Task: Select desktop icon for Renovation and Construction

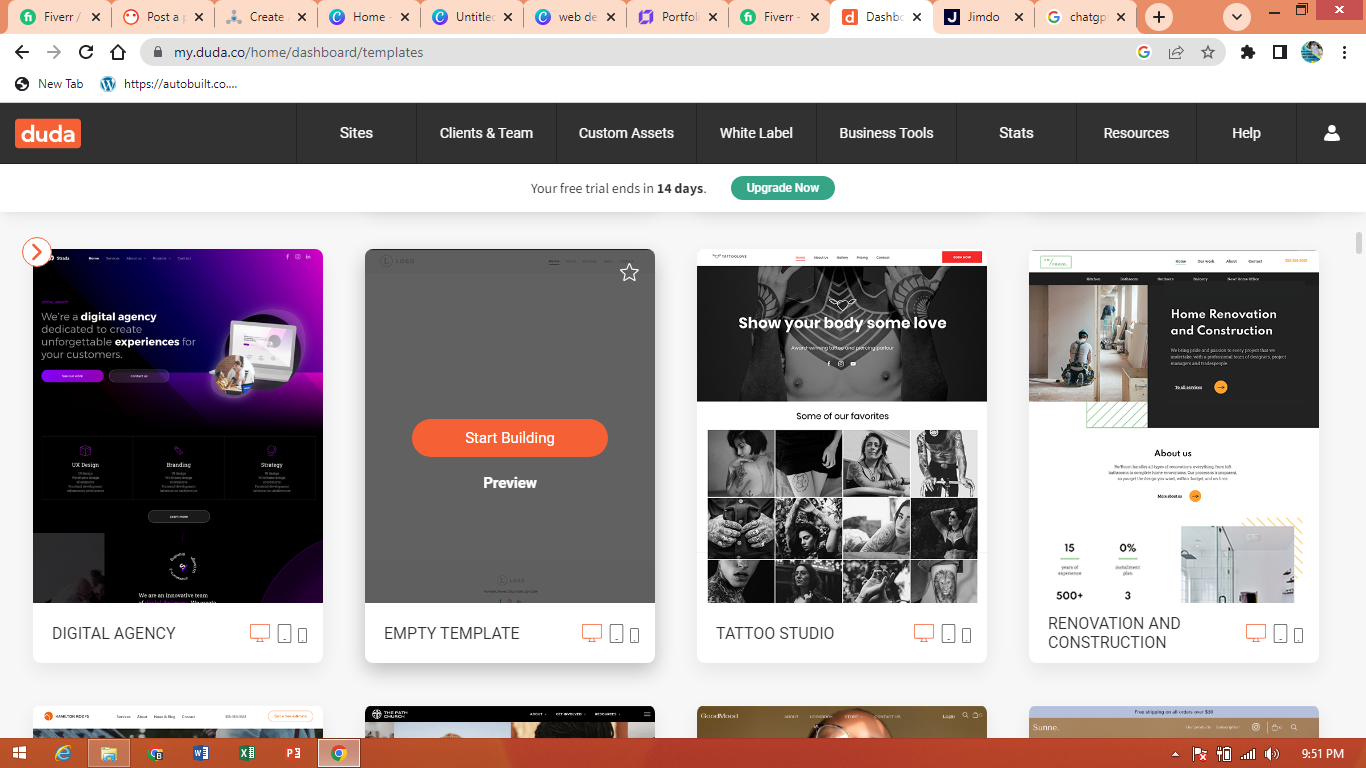Action: (x=1256, y=633)
